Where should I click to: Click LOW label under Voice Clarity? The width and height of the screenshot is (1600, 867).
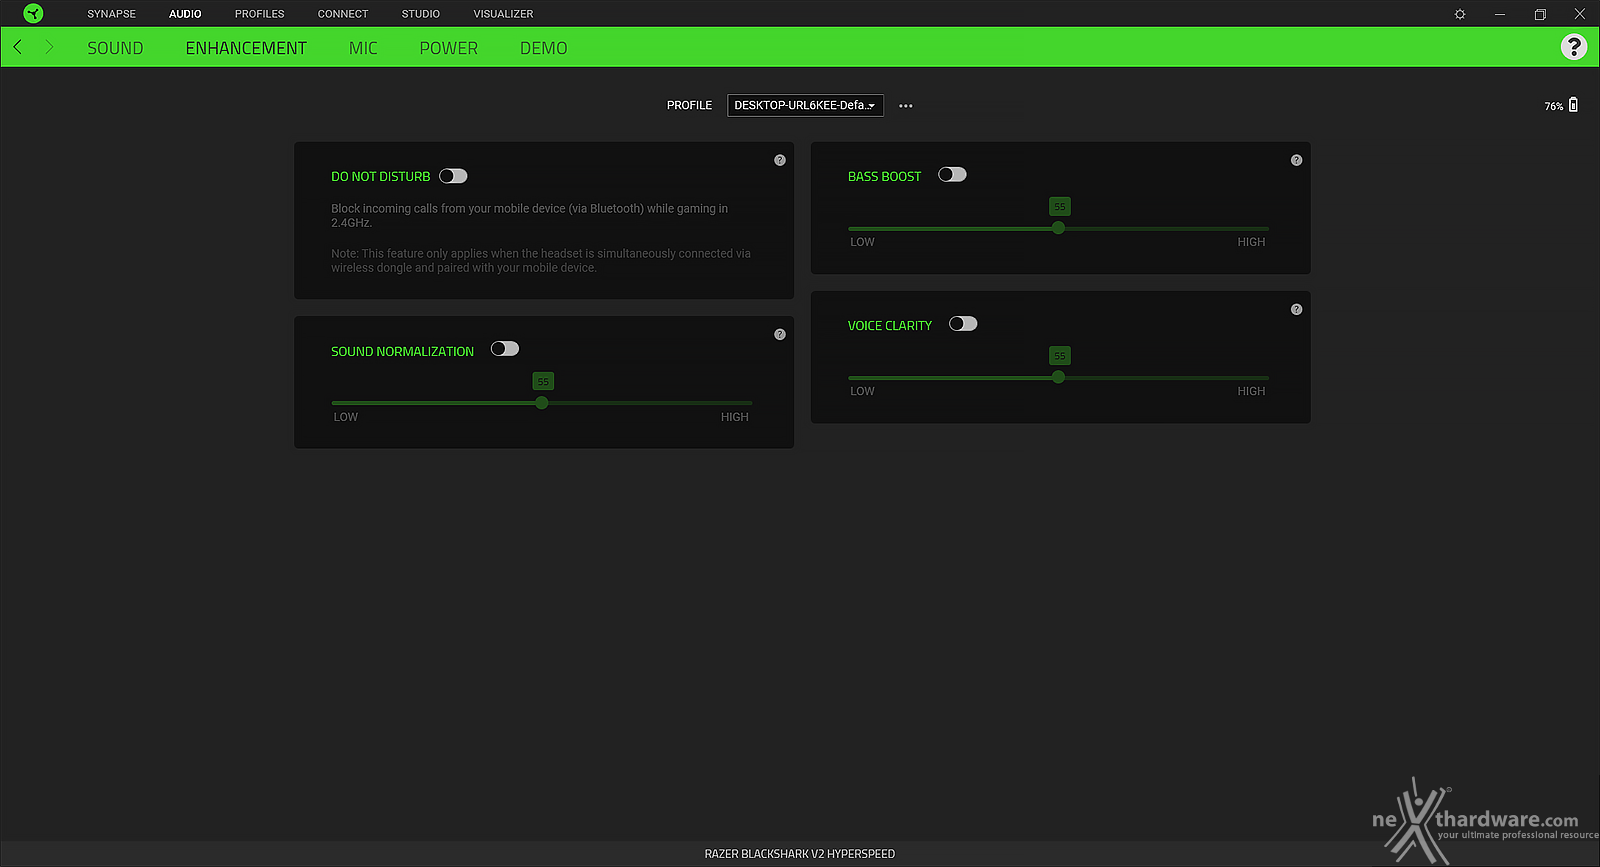862,391
